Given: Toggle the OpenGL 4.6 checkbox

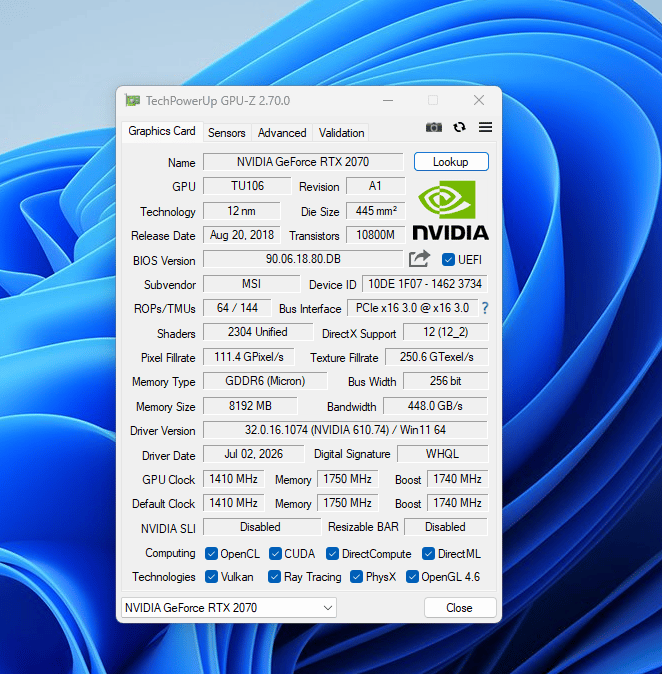Looking at the screenshot, I should (412, 576).
